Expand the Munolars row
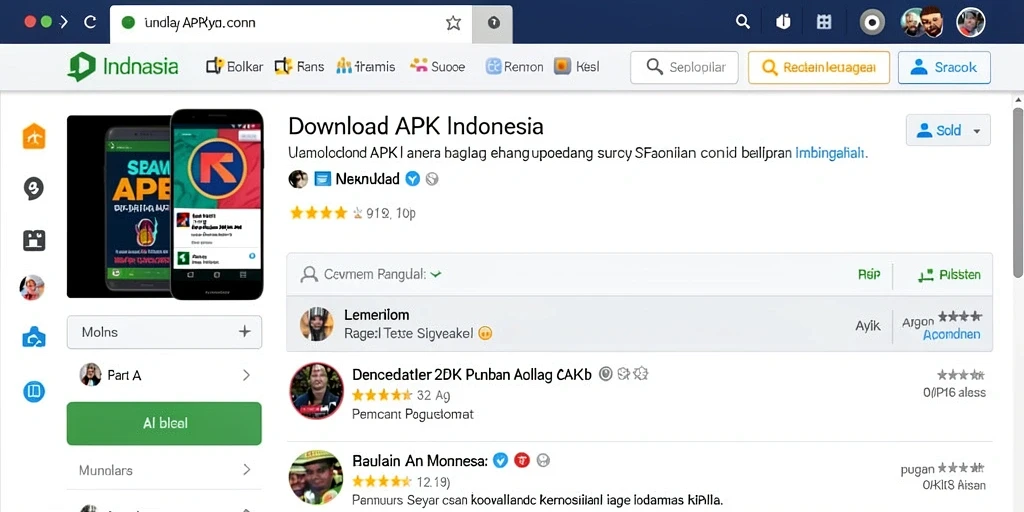1024x512 pixels. (165, 470)
